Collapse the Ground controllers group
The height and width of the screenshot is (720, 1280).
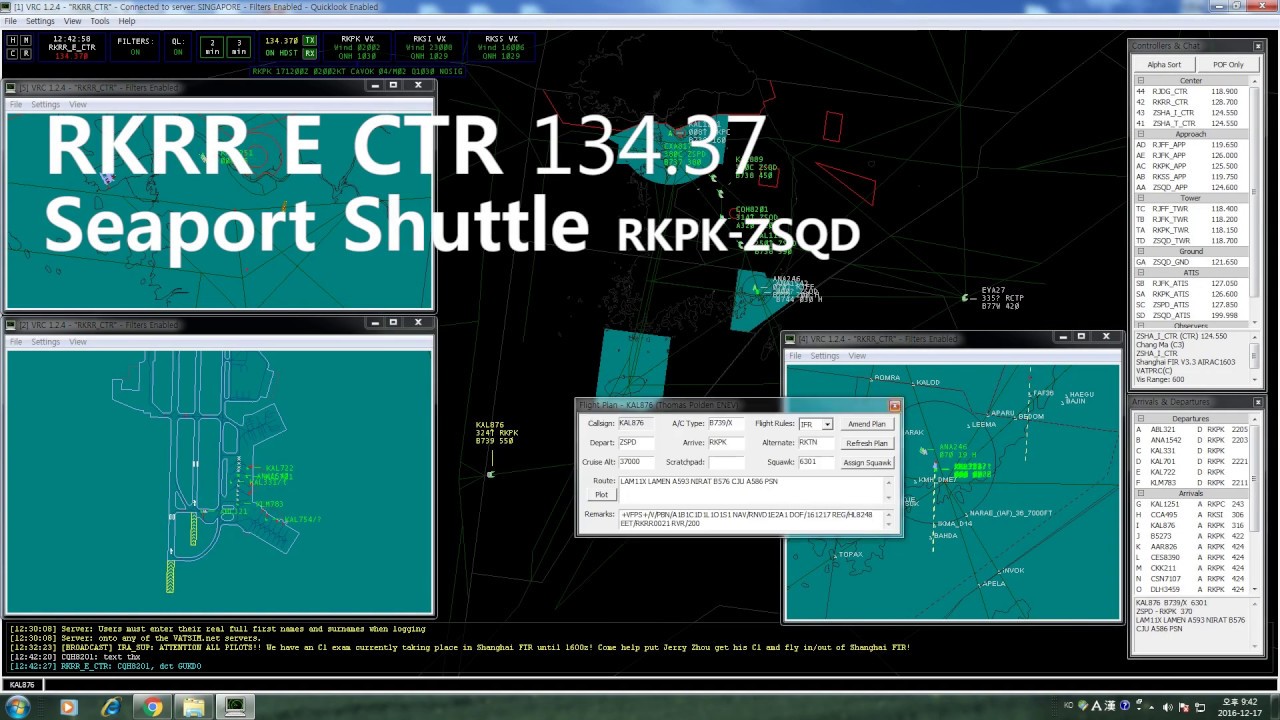[1140, 251]
